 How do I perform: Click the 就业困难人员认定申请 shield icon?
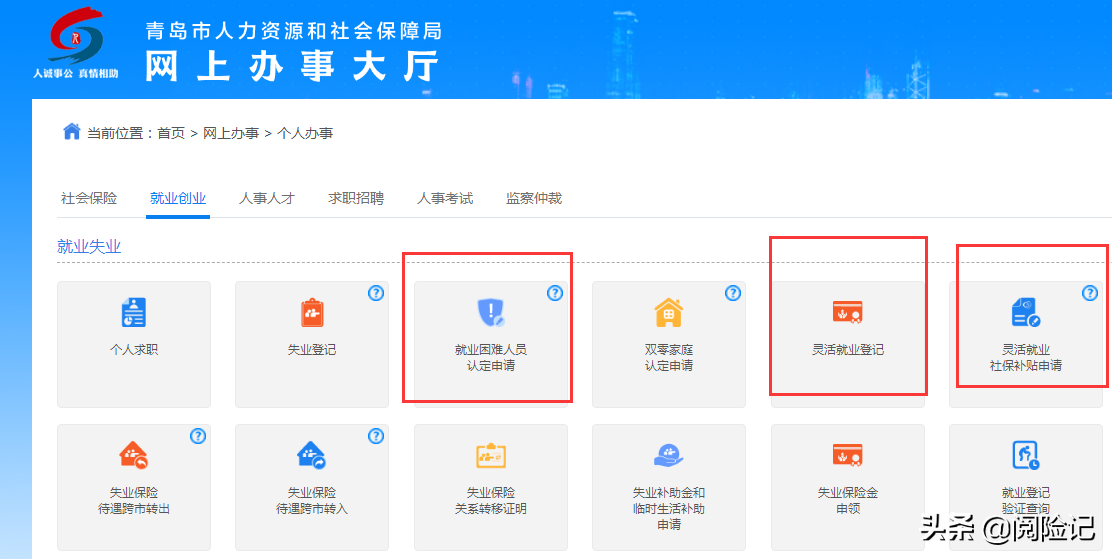pyautogui.click(x=491, y=312)
